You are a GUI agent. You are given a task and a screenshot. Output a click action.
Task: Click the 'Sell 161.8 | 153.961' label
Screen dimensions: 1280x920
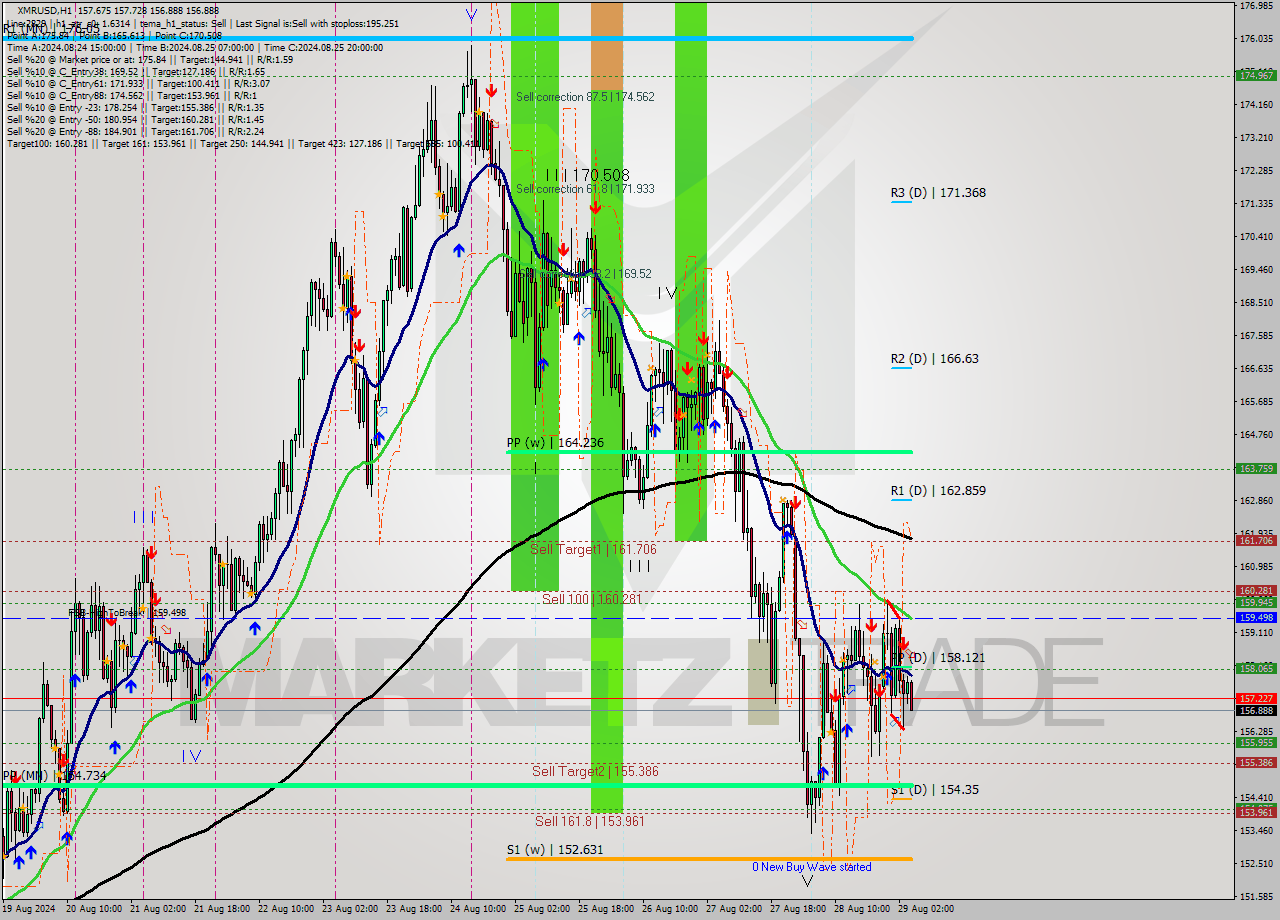[x=589, y=822]
